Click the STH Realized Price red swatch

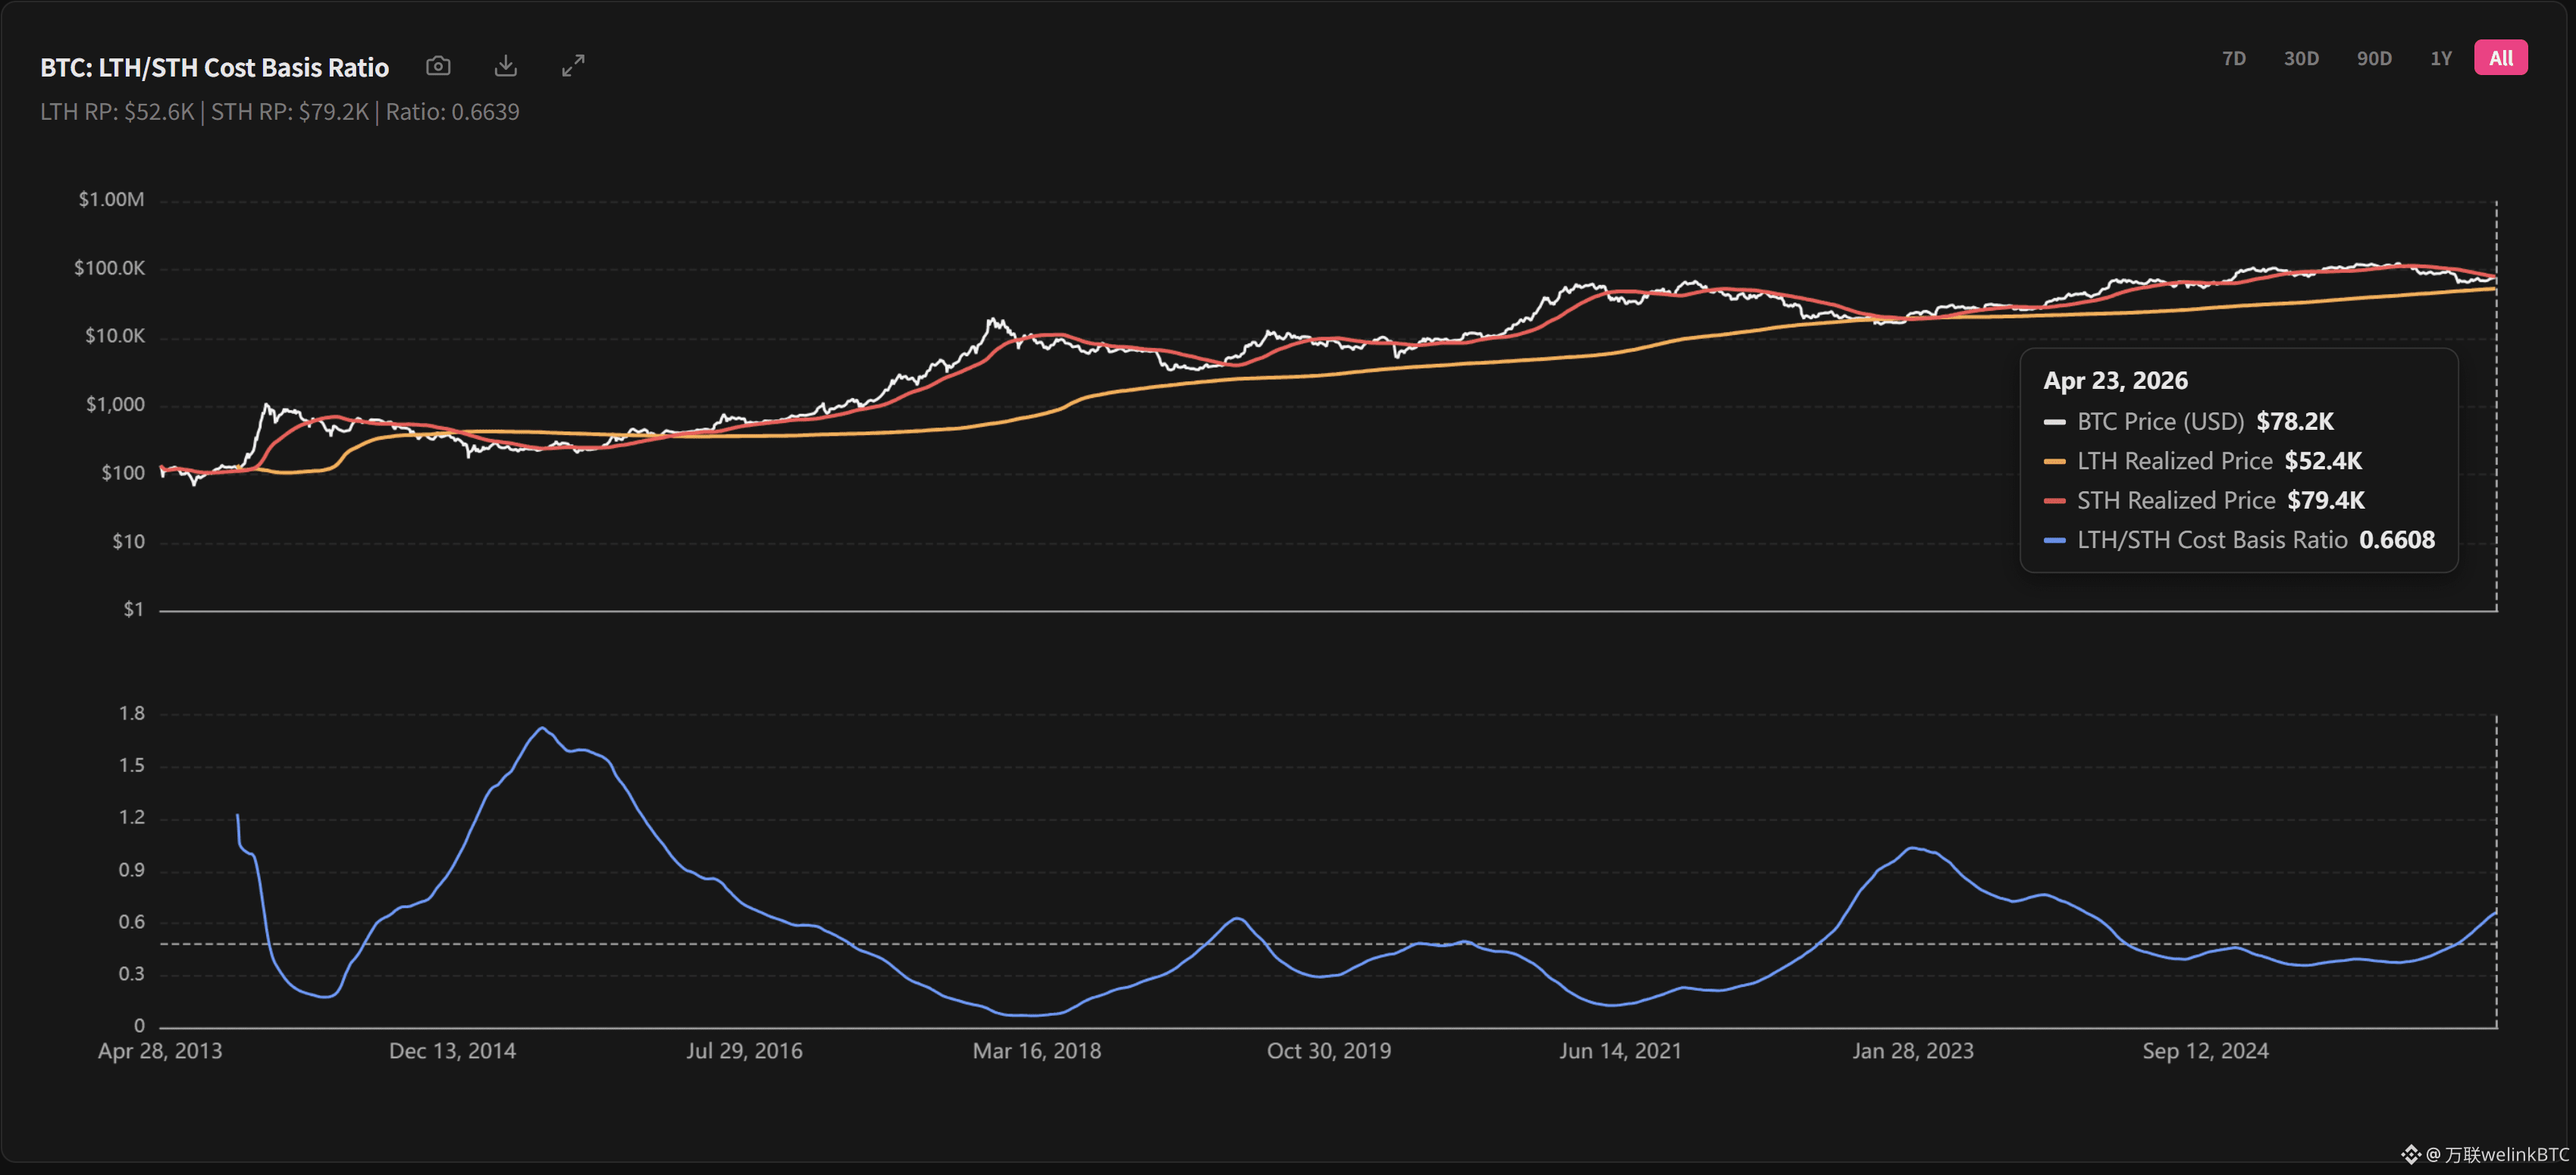(x=2055, y=501)
